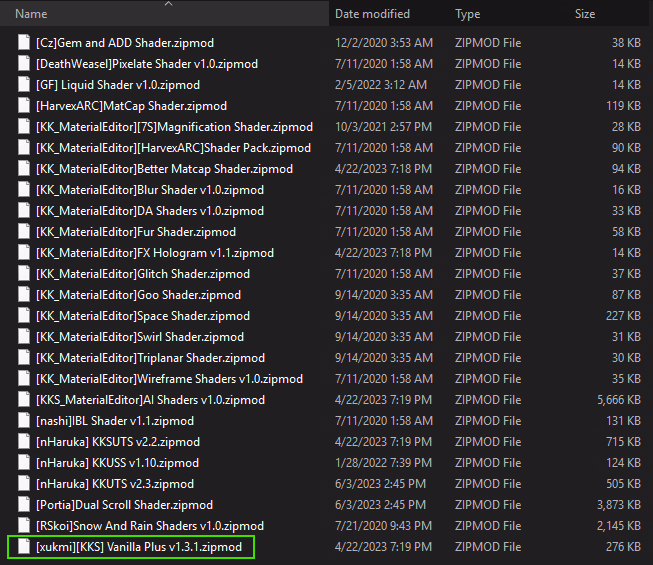Click file icon of Pixelate Shader v1.0
The image size is (653, 565).
point(25,64)
